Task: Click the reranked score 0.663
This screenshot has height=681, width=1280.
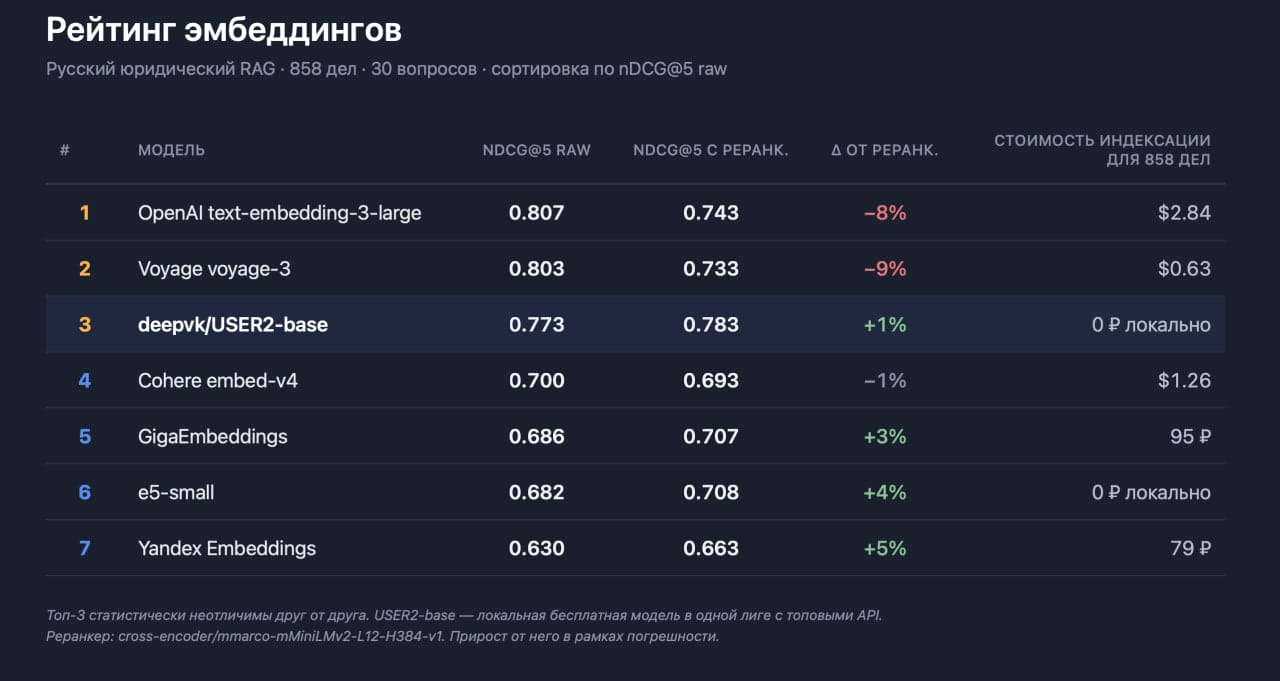Action: 711,549
